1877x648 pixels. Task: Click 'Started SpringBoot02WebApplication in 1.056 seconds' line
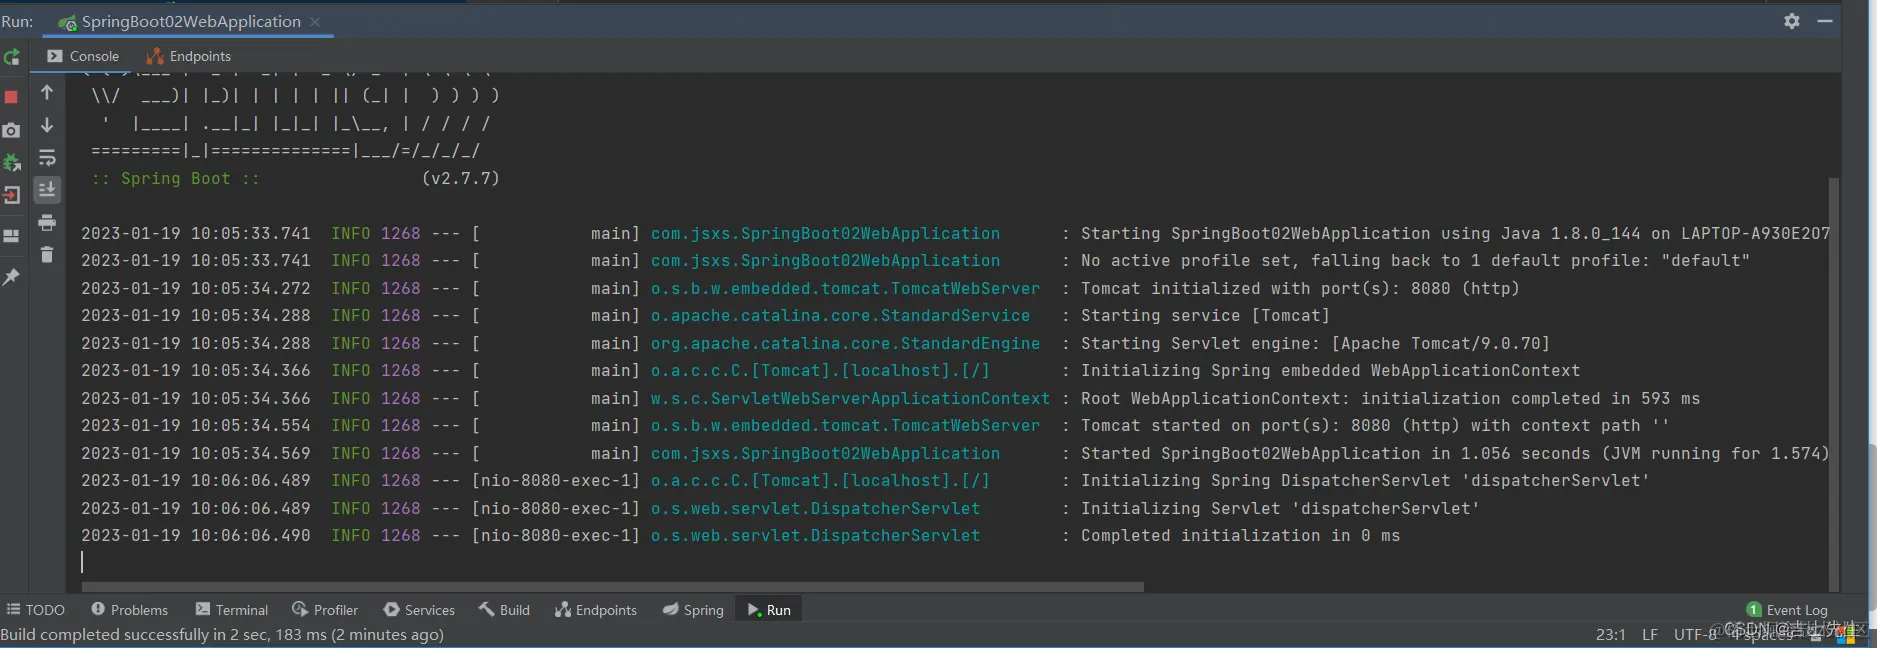point(955,453)
